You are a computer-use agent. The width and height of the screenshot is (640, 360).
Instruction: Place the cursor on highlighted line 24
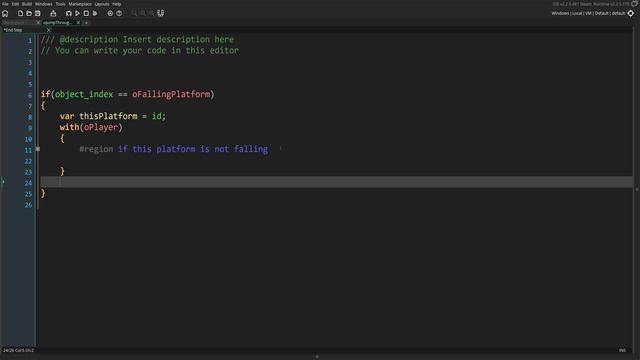coord(336,182)
